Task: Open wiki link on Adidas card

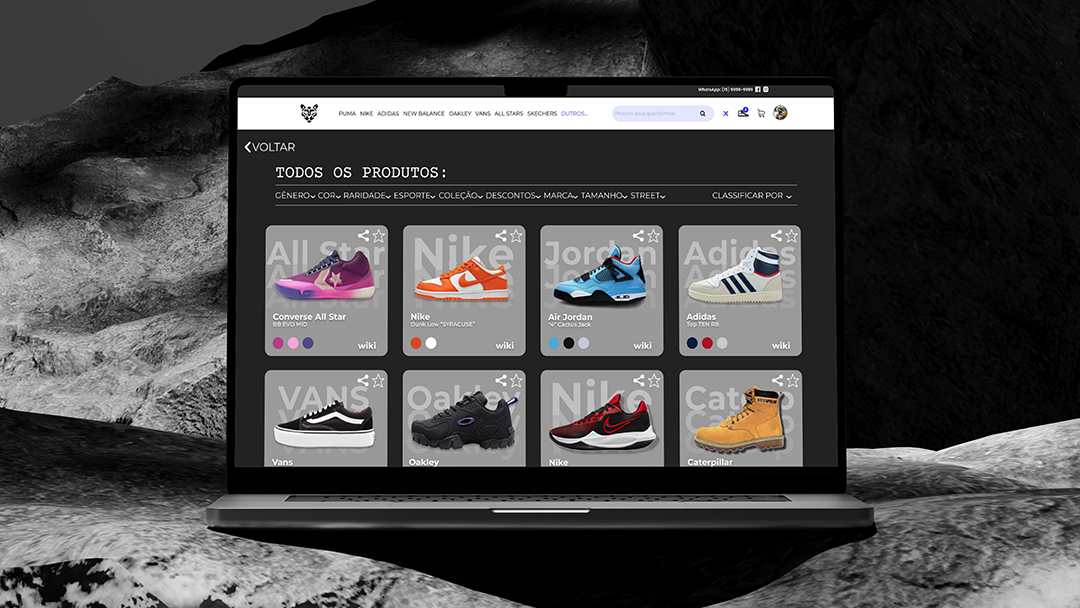Action: click(x=781, y=346)
